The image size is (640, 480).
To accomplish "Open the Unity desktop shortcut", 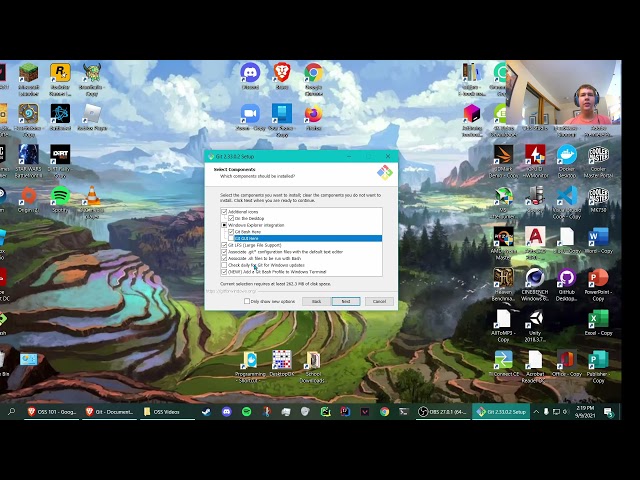I will pyautogui.click(x=535, y=325).
